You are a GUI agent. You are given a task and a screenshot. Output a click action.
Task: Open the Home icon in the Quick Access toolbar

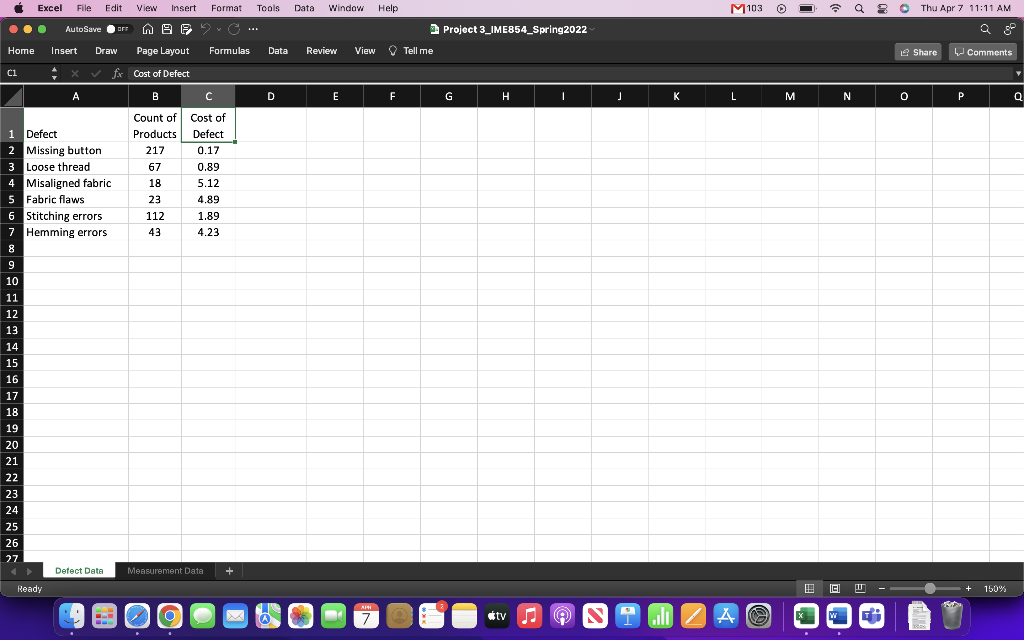click(x=148, y=29)
